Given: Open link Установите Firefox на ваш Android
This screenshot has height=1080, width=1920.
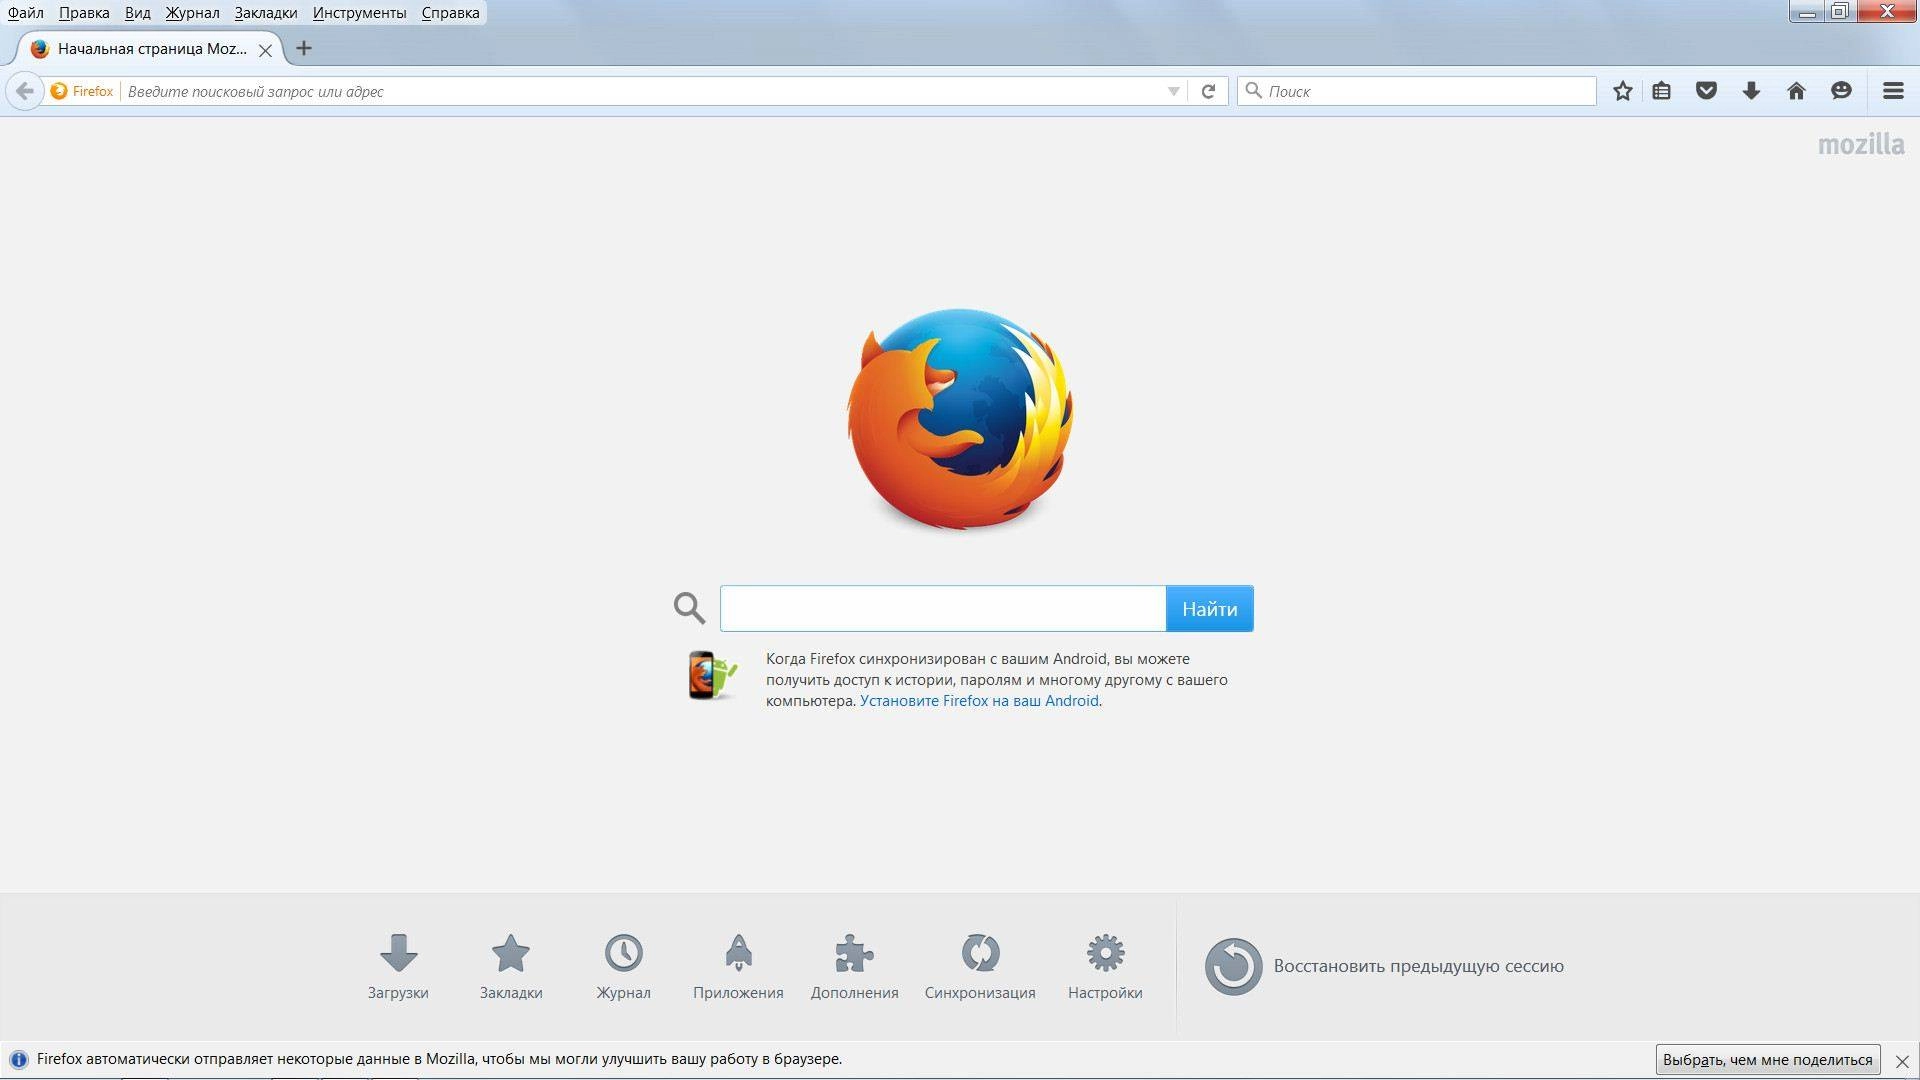Looking at the screenshot, I should [979, 701].
